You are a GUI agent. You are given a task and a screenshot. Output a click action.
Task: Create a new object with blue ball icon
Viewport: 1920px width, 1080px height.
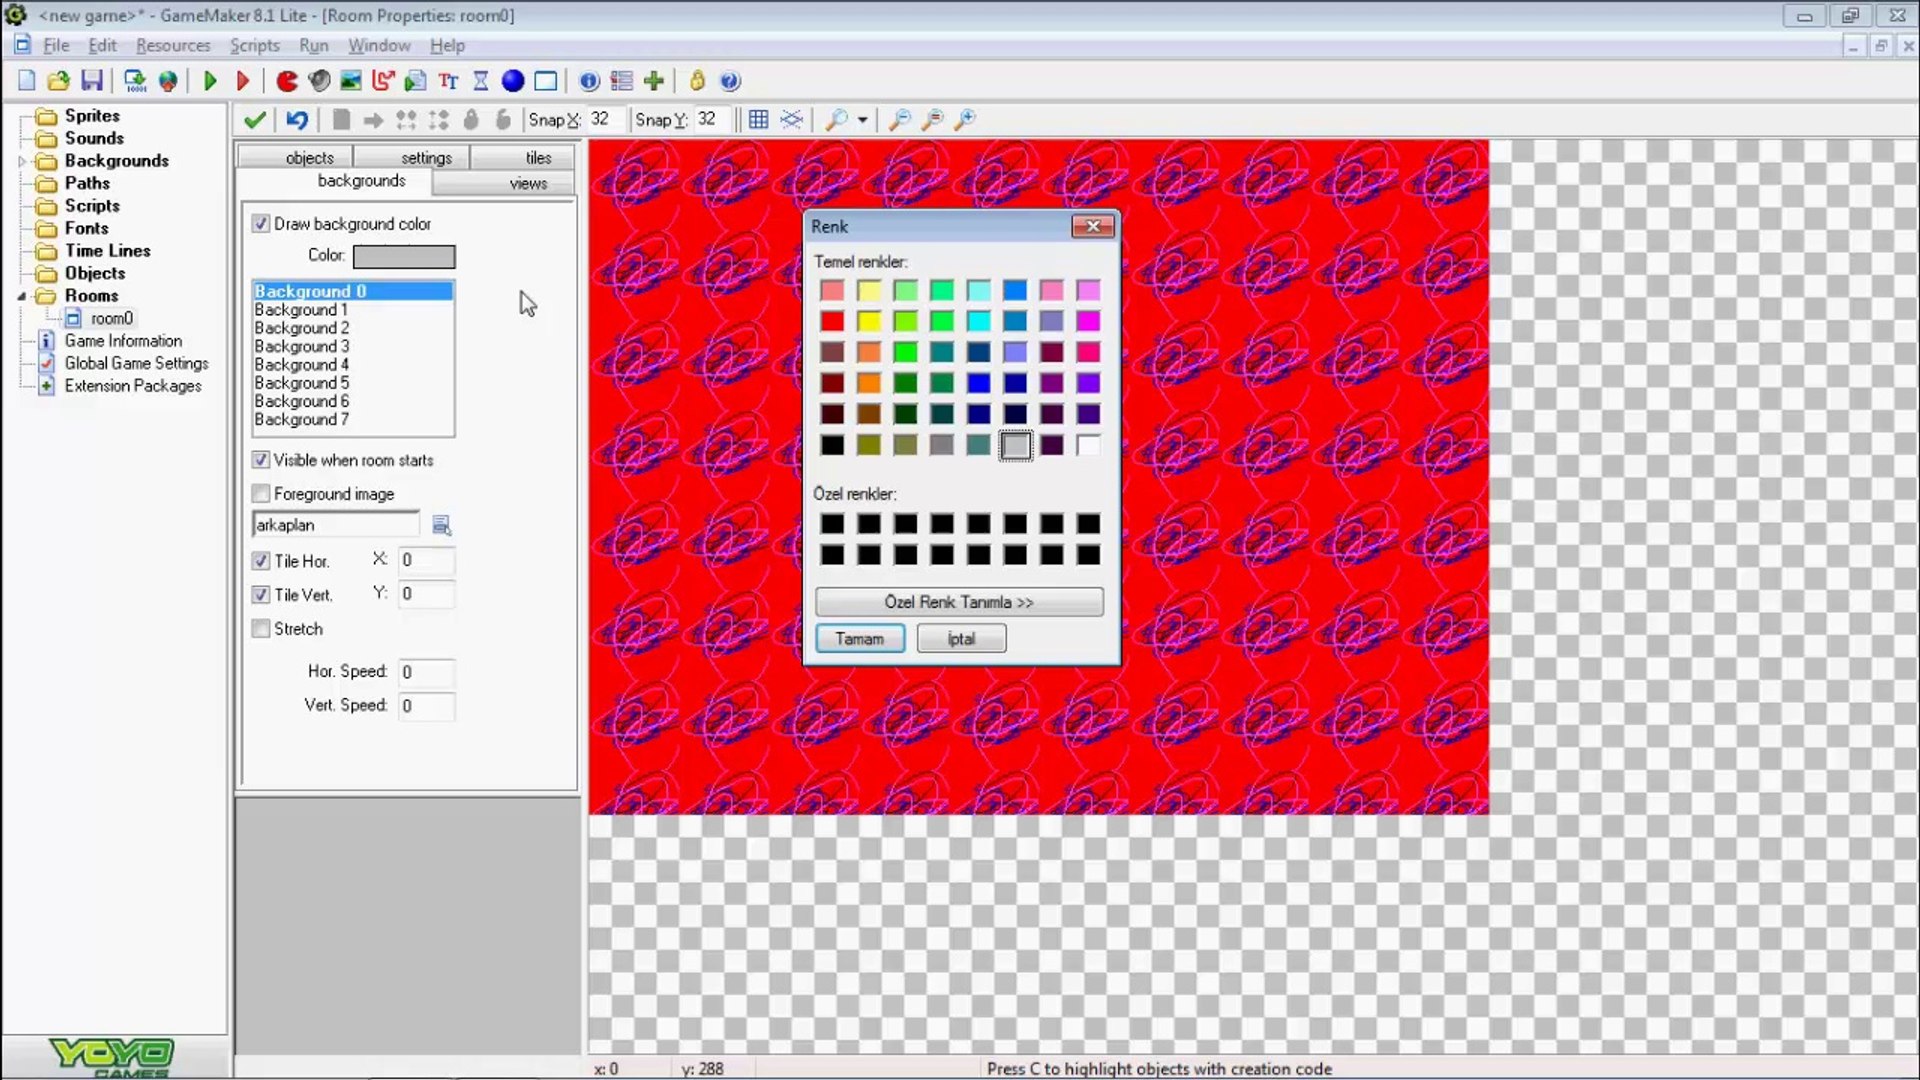513,81
